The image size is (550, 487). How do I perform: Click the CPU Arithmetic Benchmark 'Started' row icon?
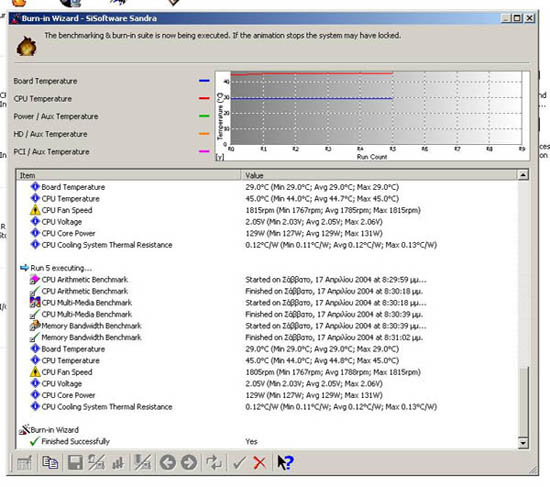[x=34, y=280]
